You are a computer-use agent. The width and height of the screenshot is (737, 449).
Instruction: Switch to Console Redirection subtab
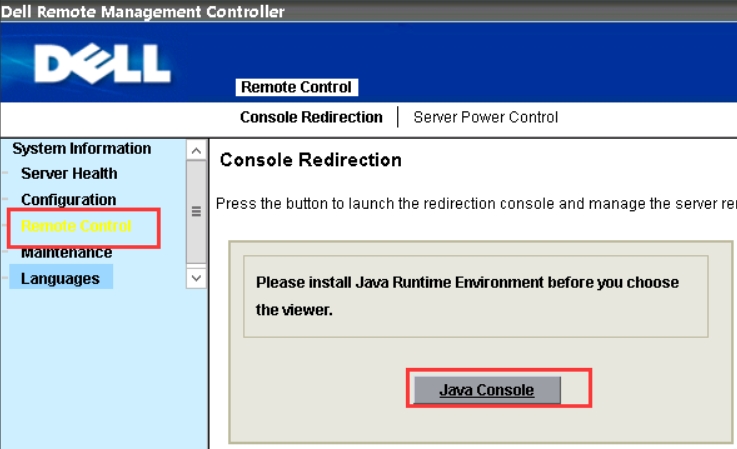pos(311,117)
